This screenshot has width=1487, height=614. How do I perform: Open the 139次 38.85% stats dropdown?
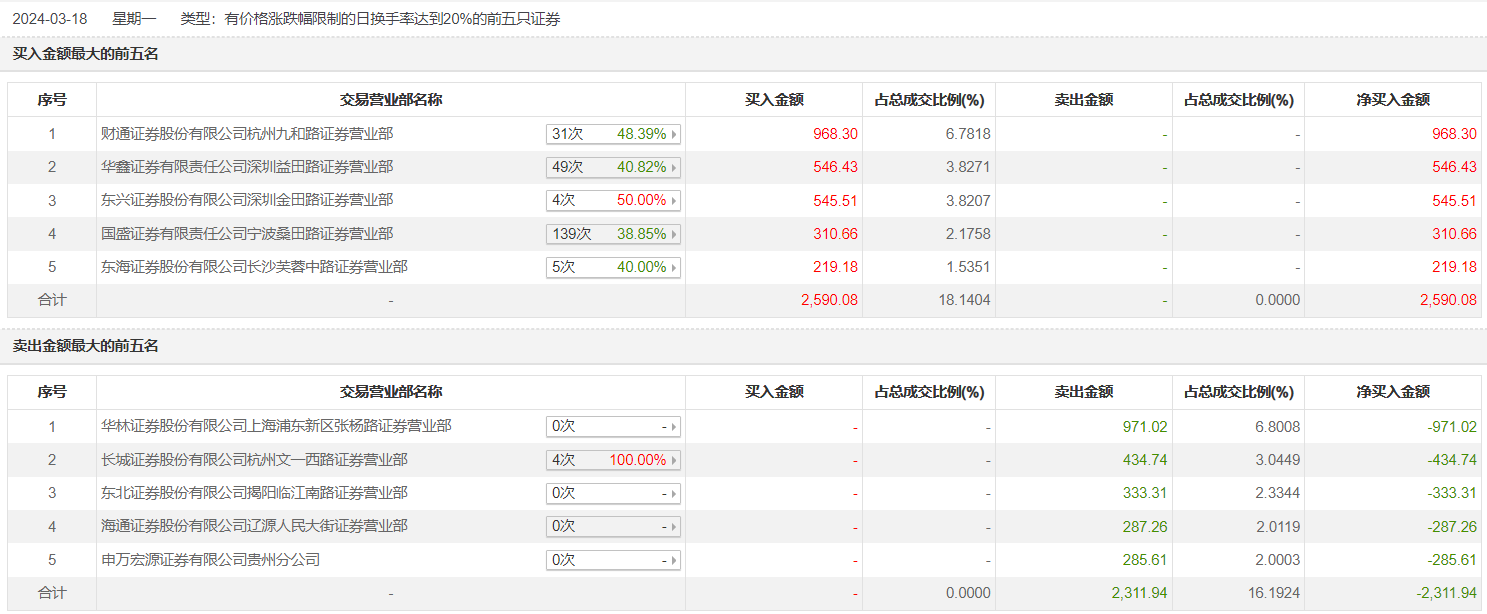click(613, 234)
